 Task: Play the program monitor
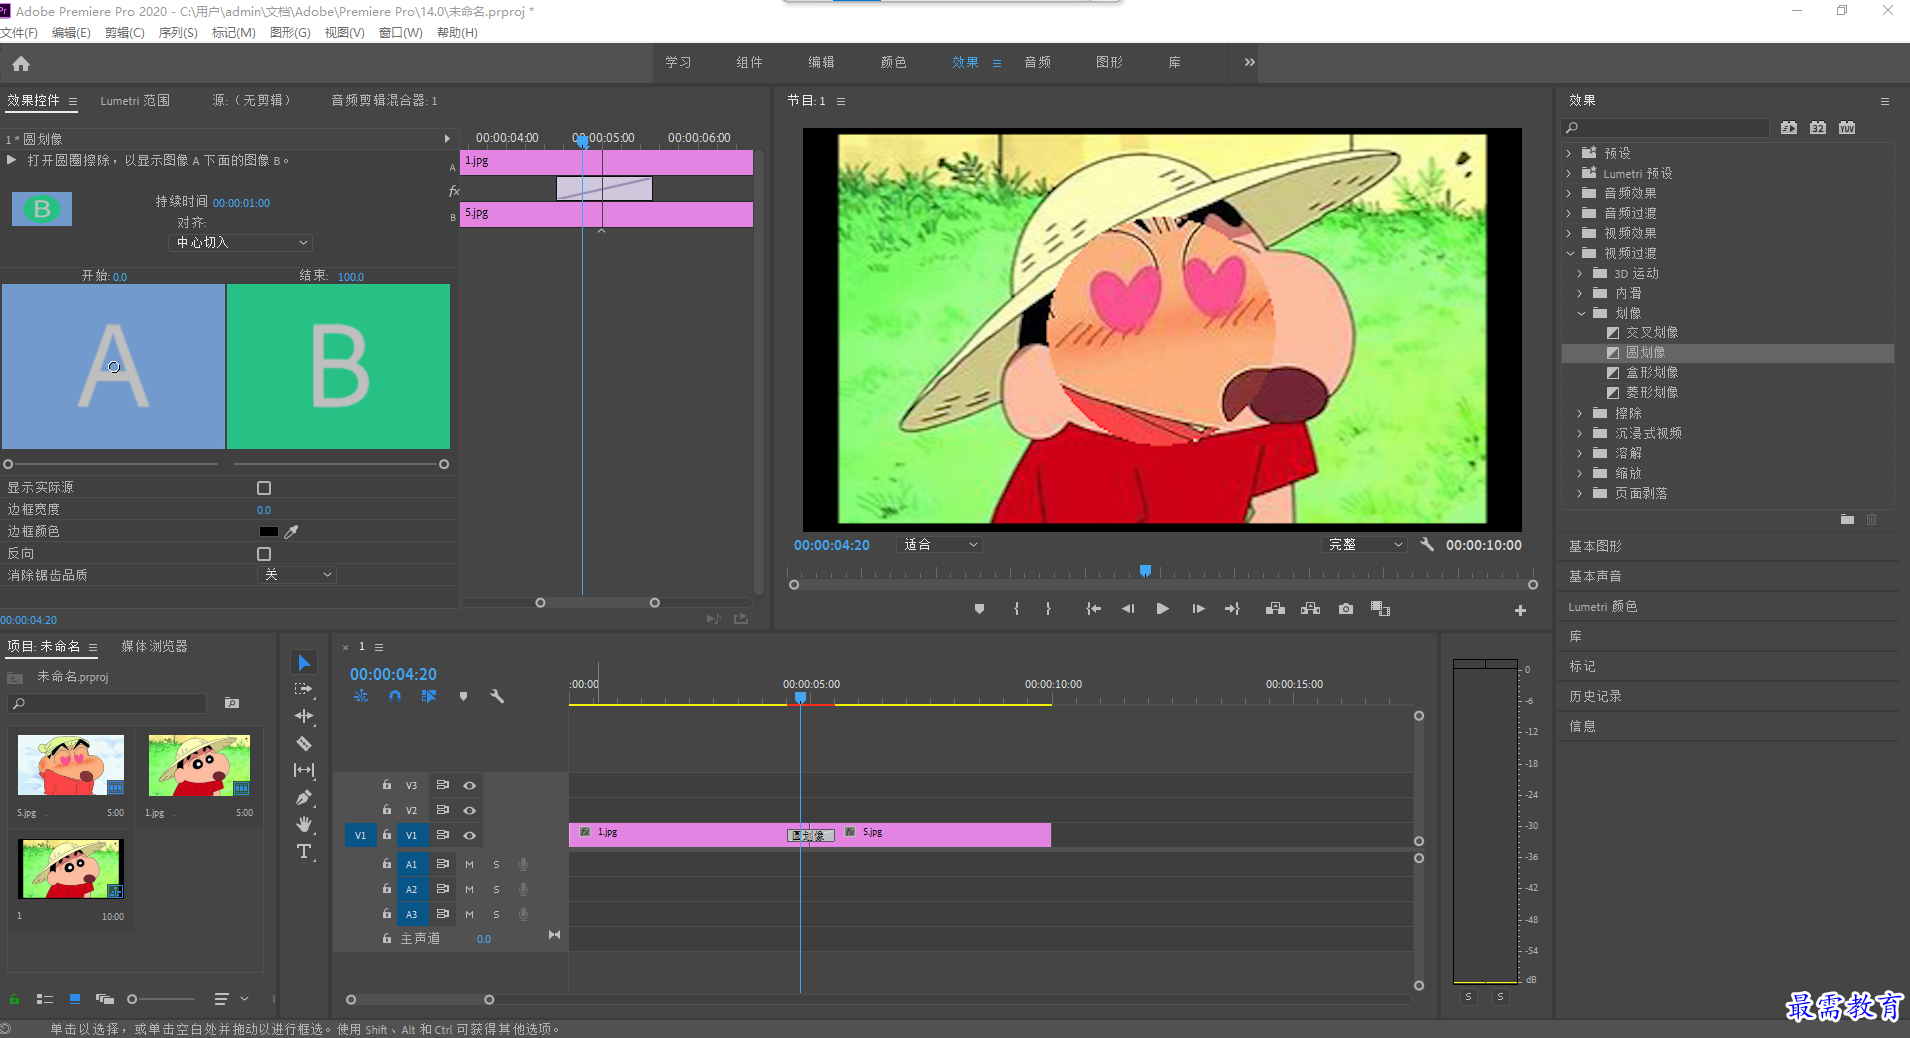coord(1162,608)
